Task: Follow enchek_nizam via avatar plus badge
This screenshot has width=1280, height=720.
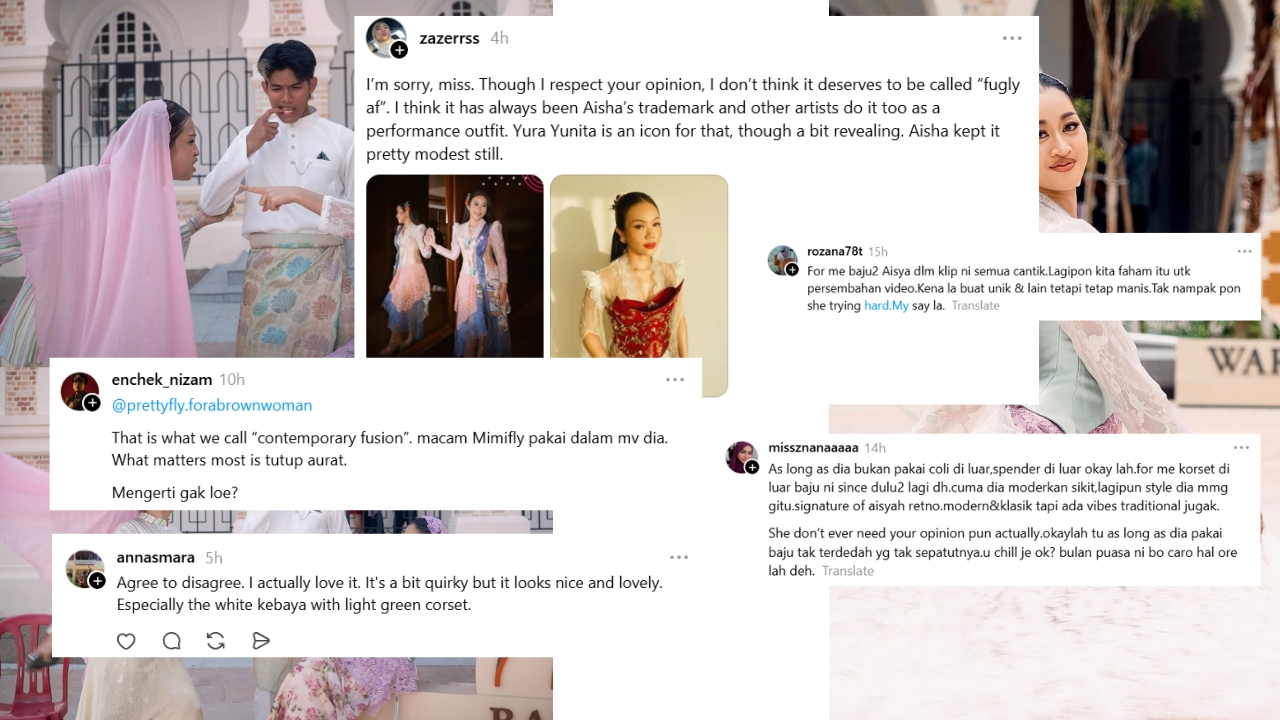Action: click(92, 403)
